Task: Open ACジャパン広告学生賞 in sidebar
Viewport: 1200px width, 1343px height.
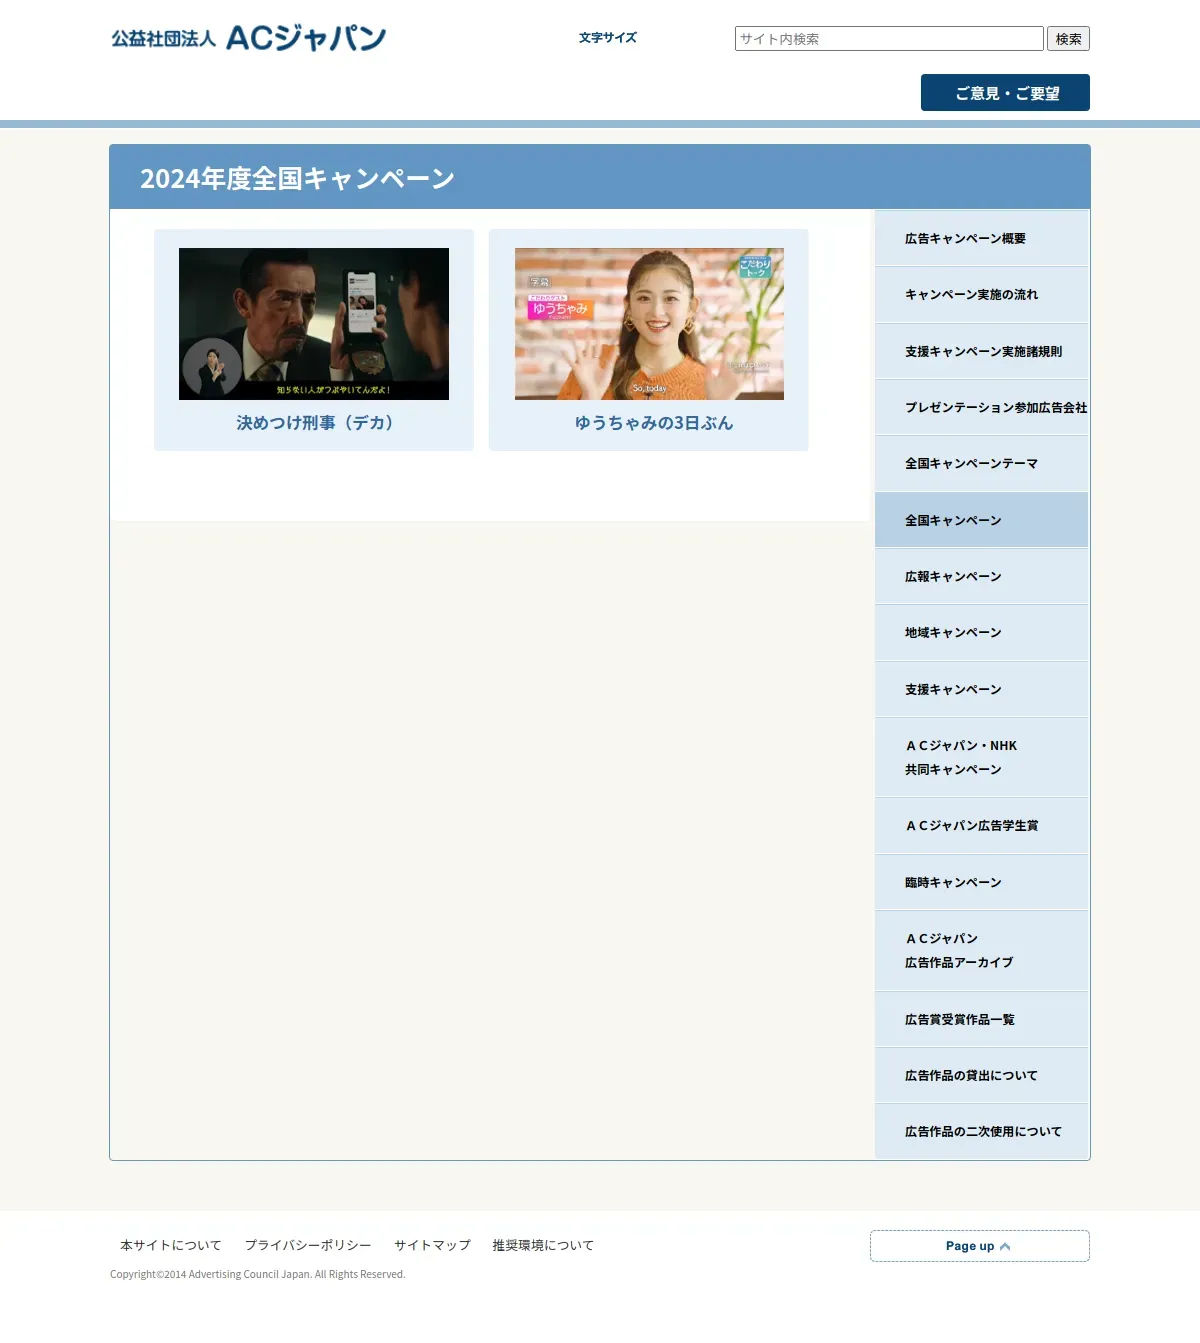Action: [x=982, y=826]
